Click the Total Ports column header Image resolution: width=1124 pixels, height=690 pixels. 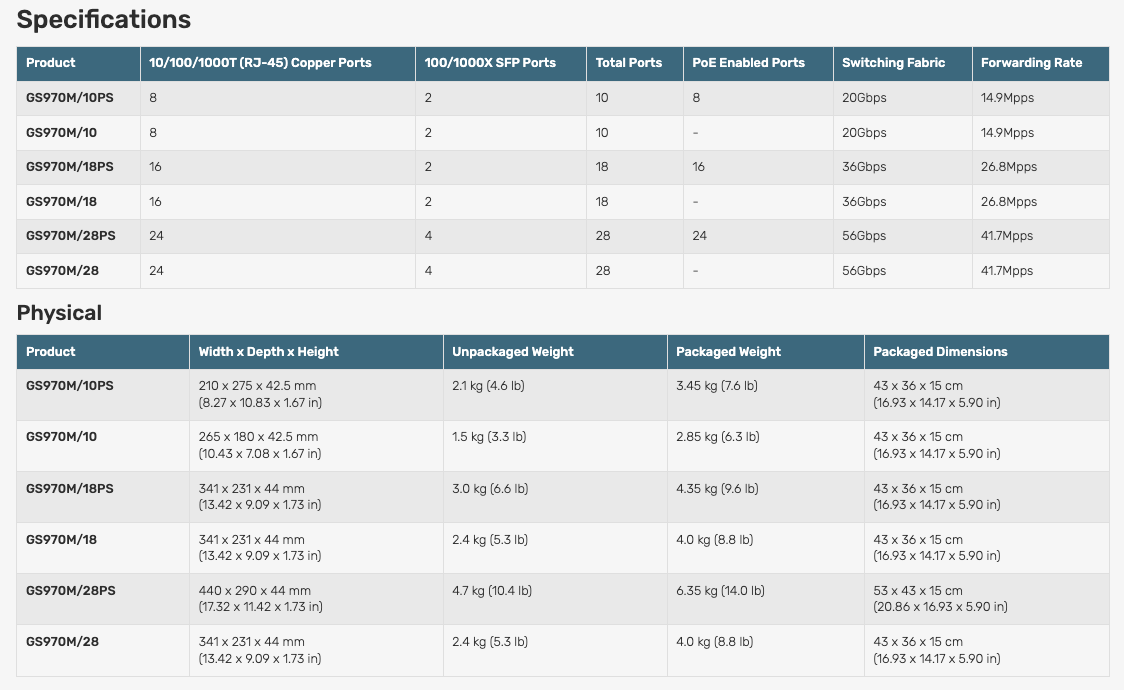(629, 63)
